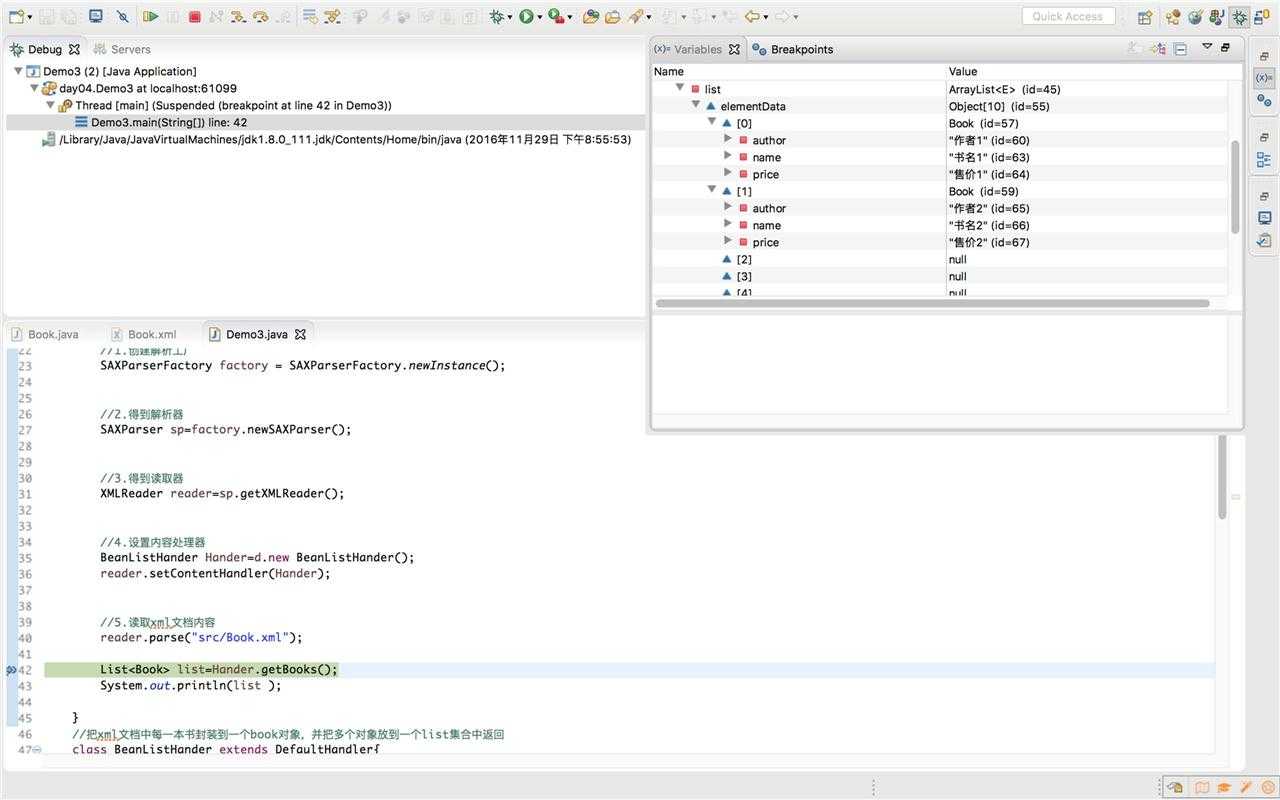Open the Variables view menu triangle
Viewport: 1280px width, 800px height.
pos(1207,47)
